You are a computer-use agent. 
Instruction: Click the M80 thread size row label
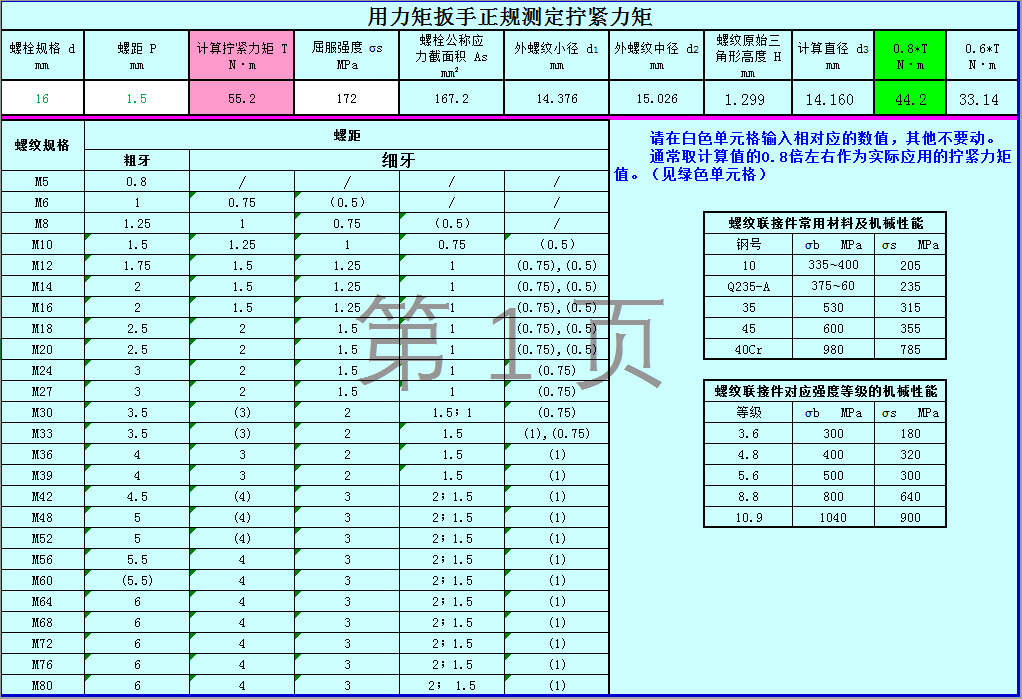click(x=42, y=686)
